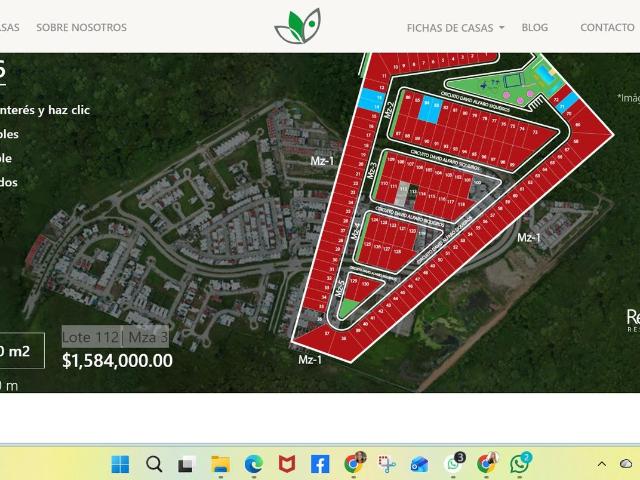This screenshot has height=480, width=640.
Task: Open the CONTACTO page
Action: point(607,27)
